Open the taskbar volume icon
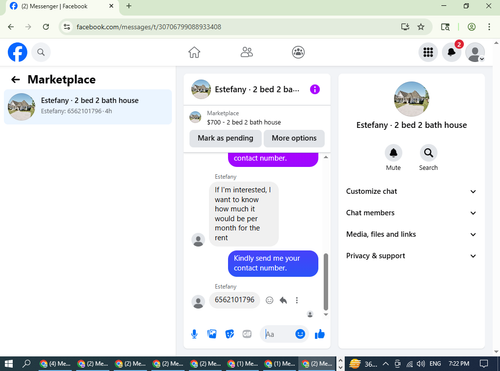Viewport: 500px width, 371px height. (421, 364)
